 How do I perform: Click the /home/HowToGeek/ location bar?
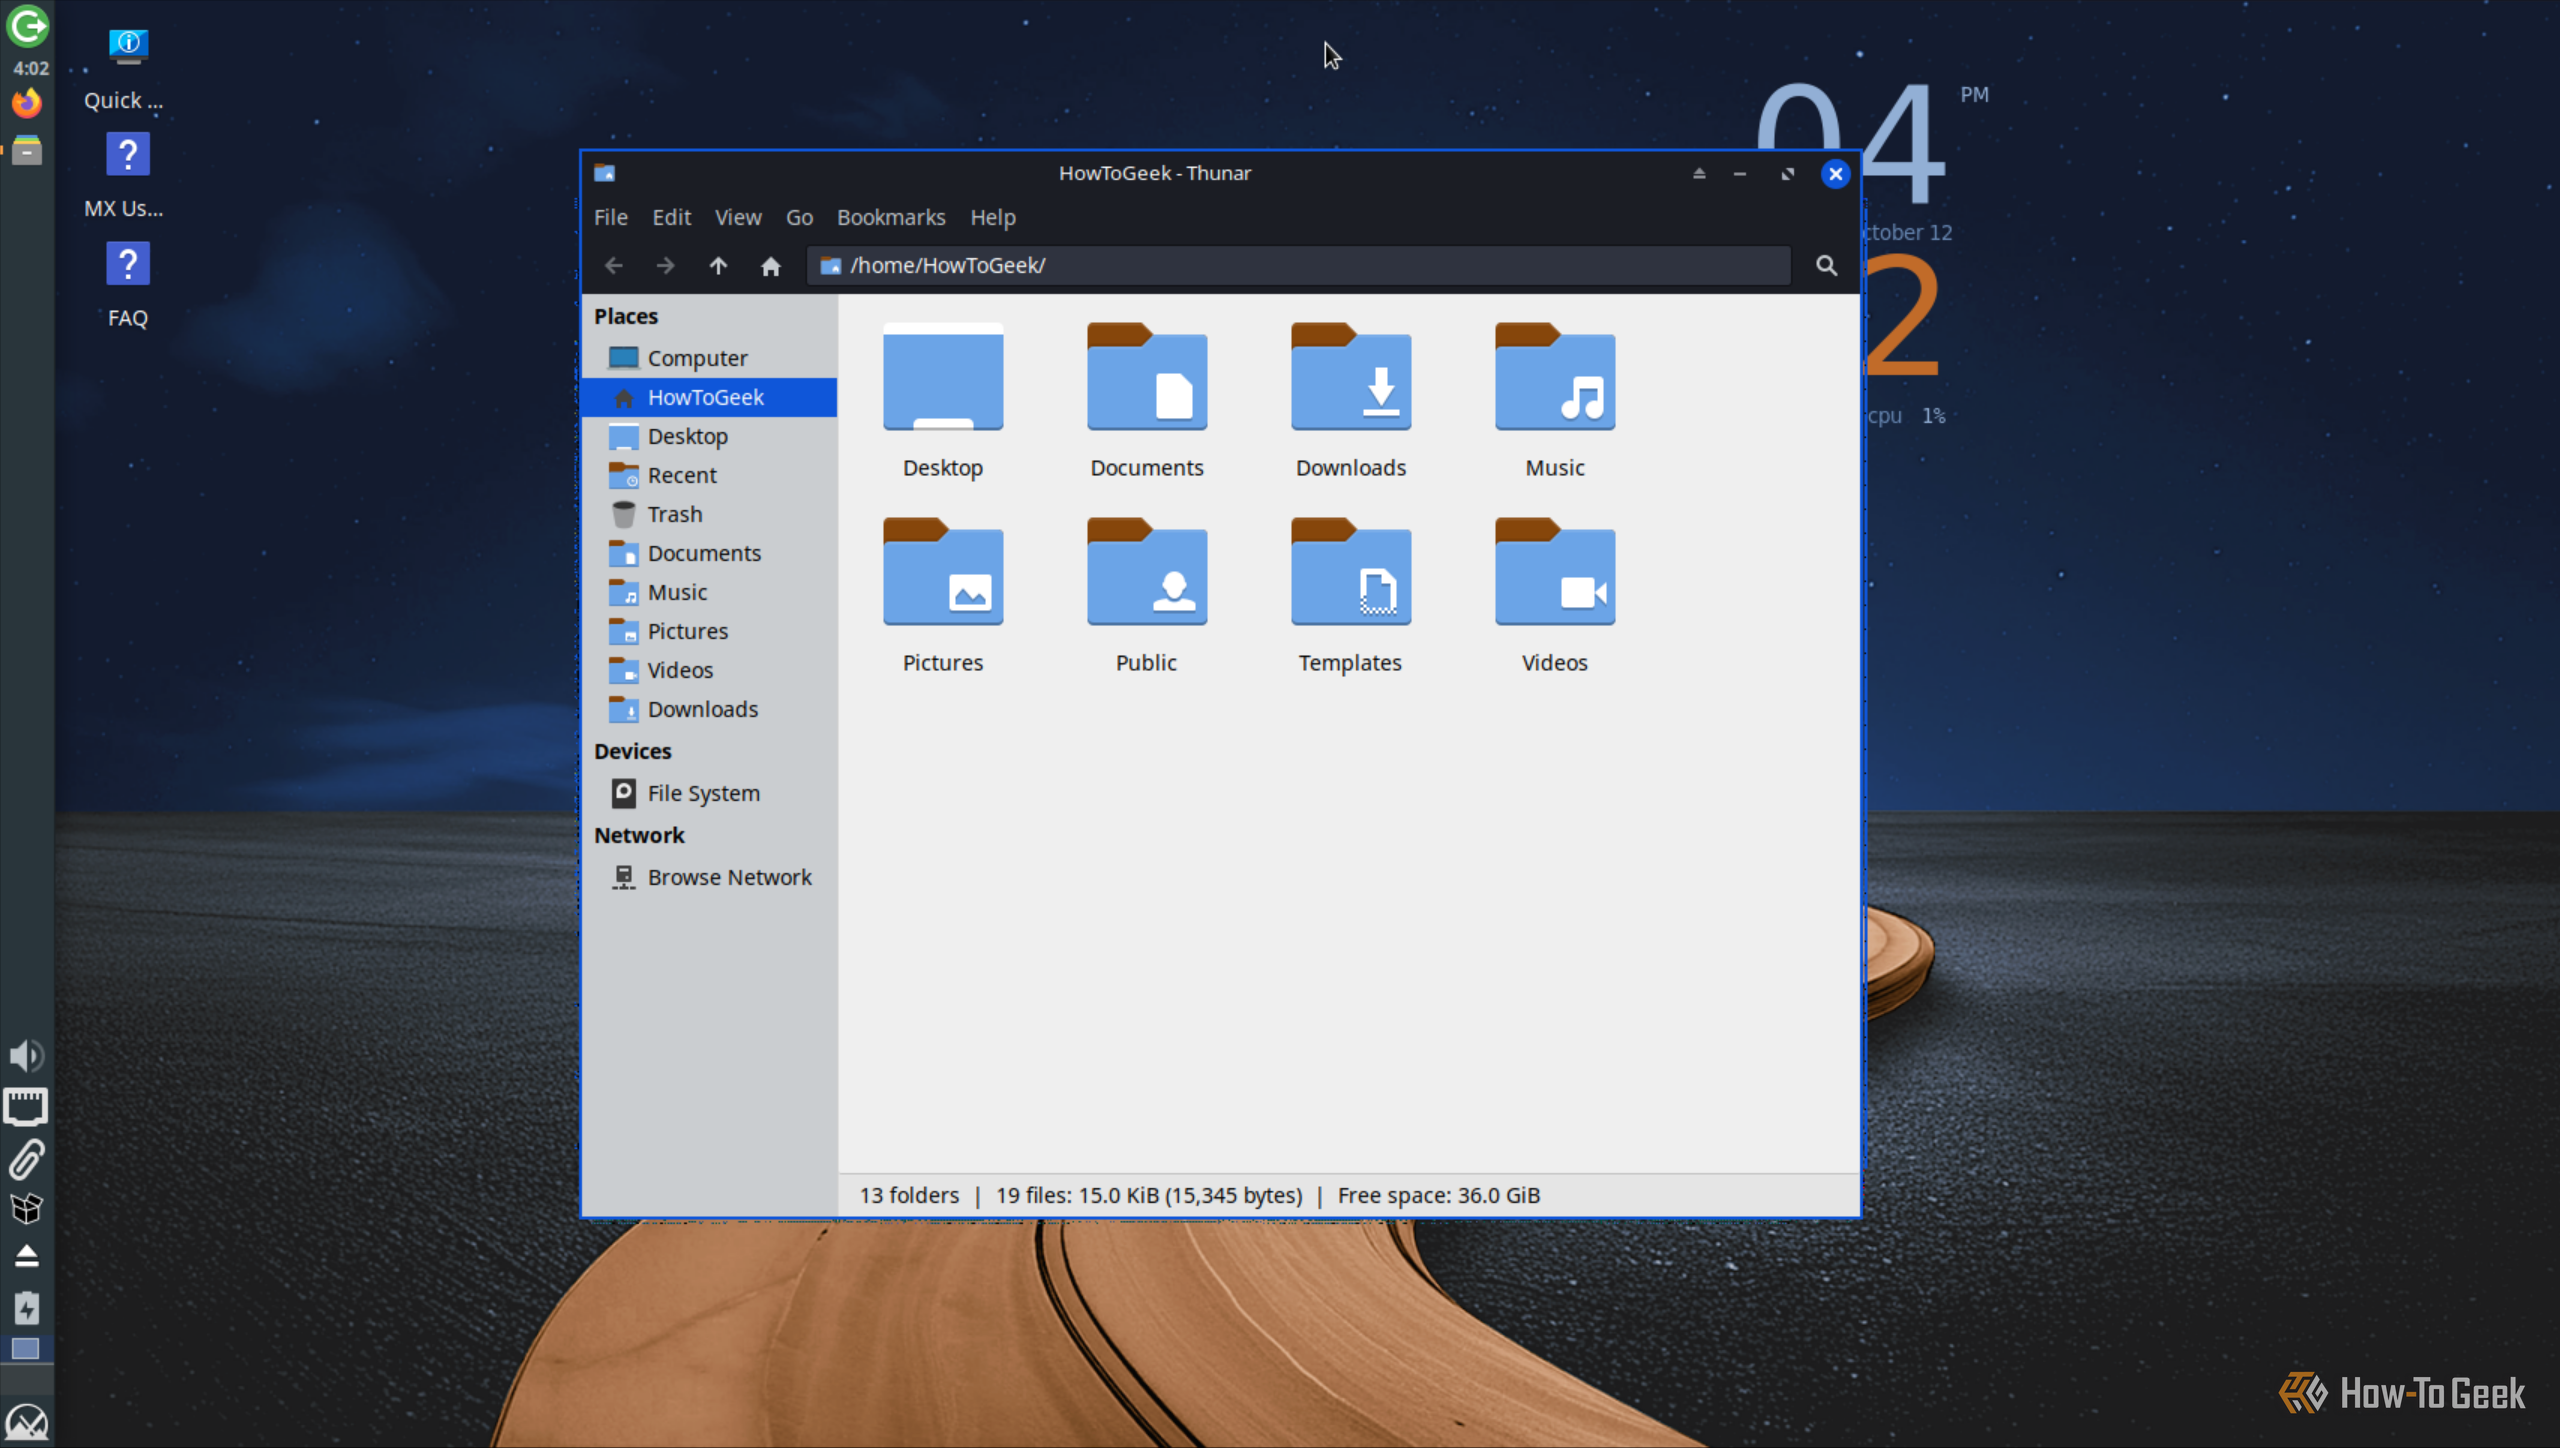(1298, 266)
